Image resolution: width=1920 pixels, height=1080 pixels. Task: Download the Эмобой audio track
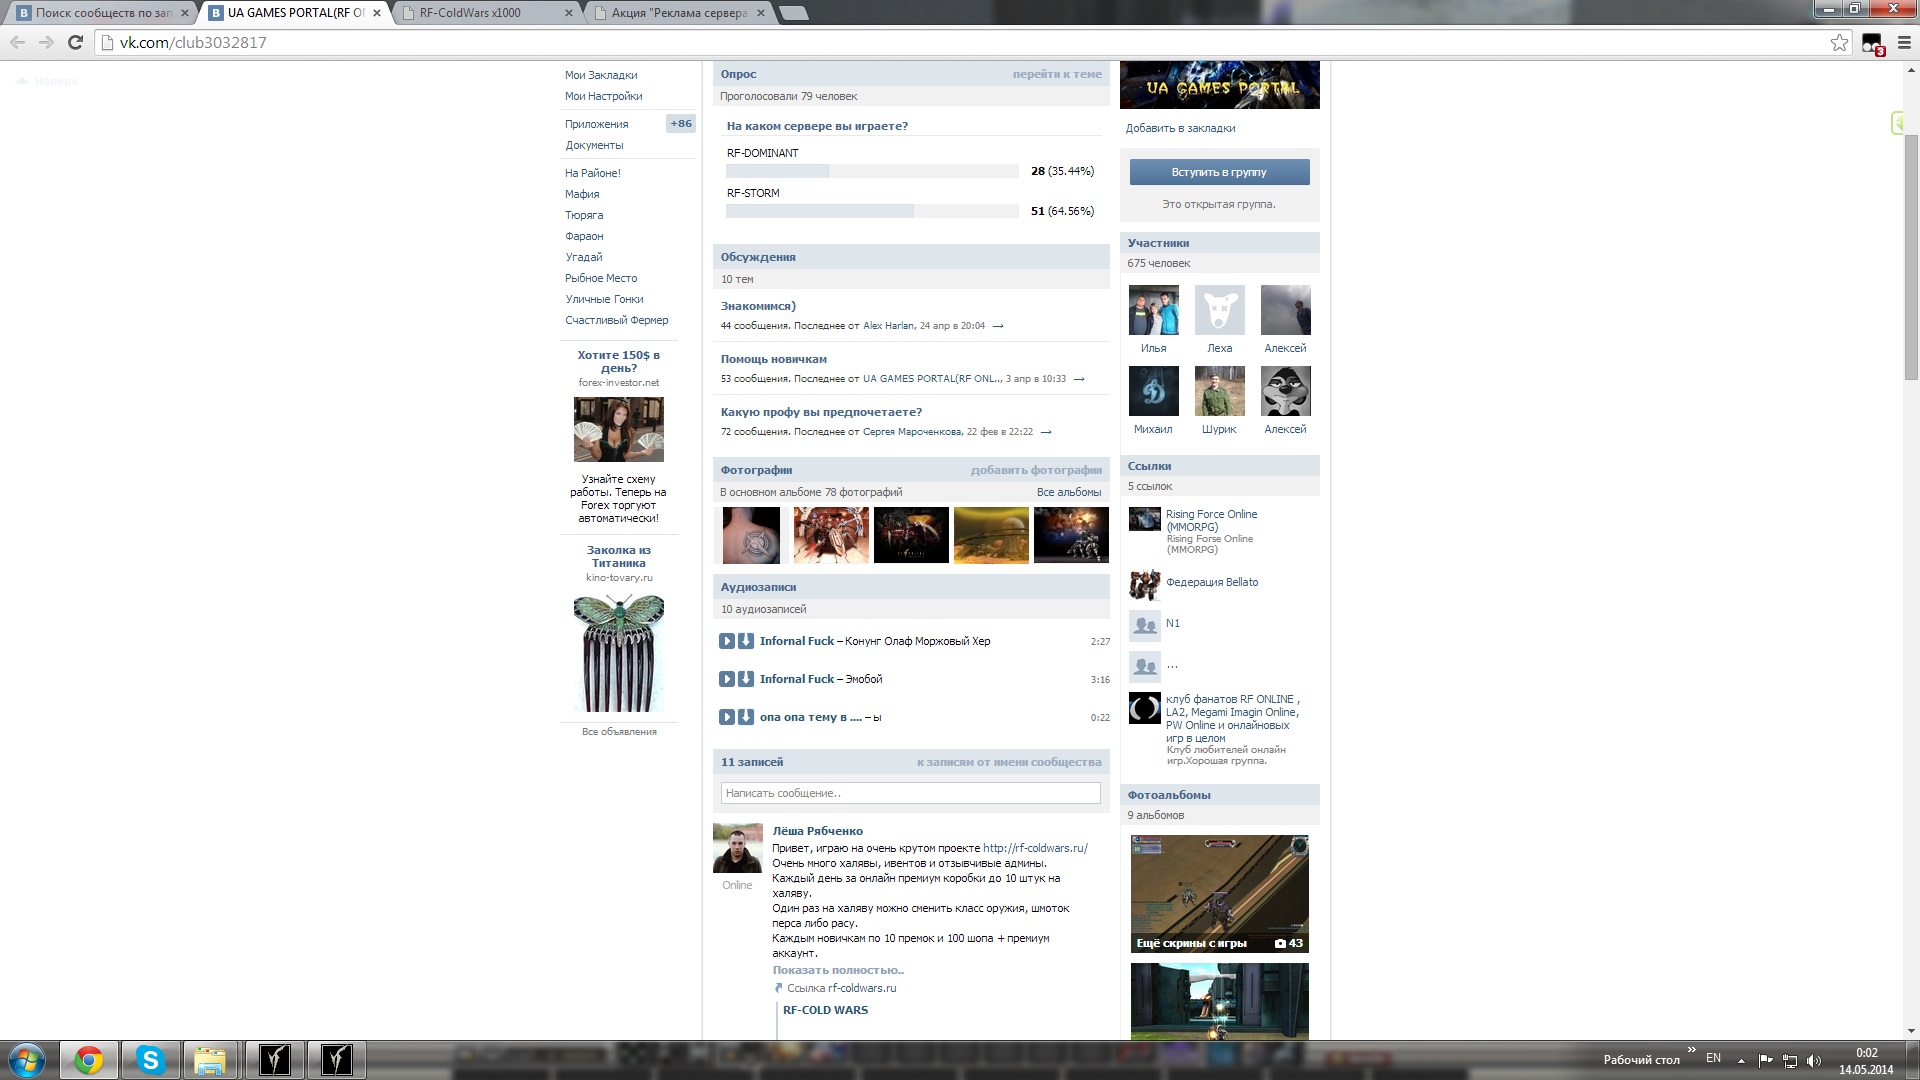pyautogui.click(x=746, y=679)
